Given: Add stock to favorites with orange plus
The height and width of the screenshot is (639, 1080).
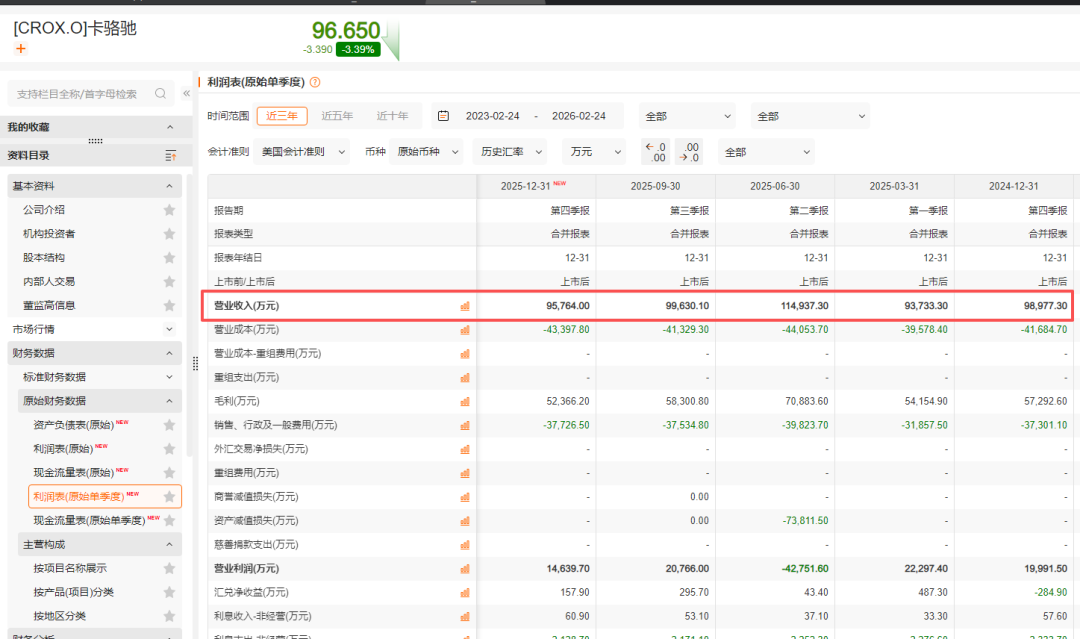Looking at the screenshot, I should pos(21,49).
